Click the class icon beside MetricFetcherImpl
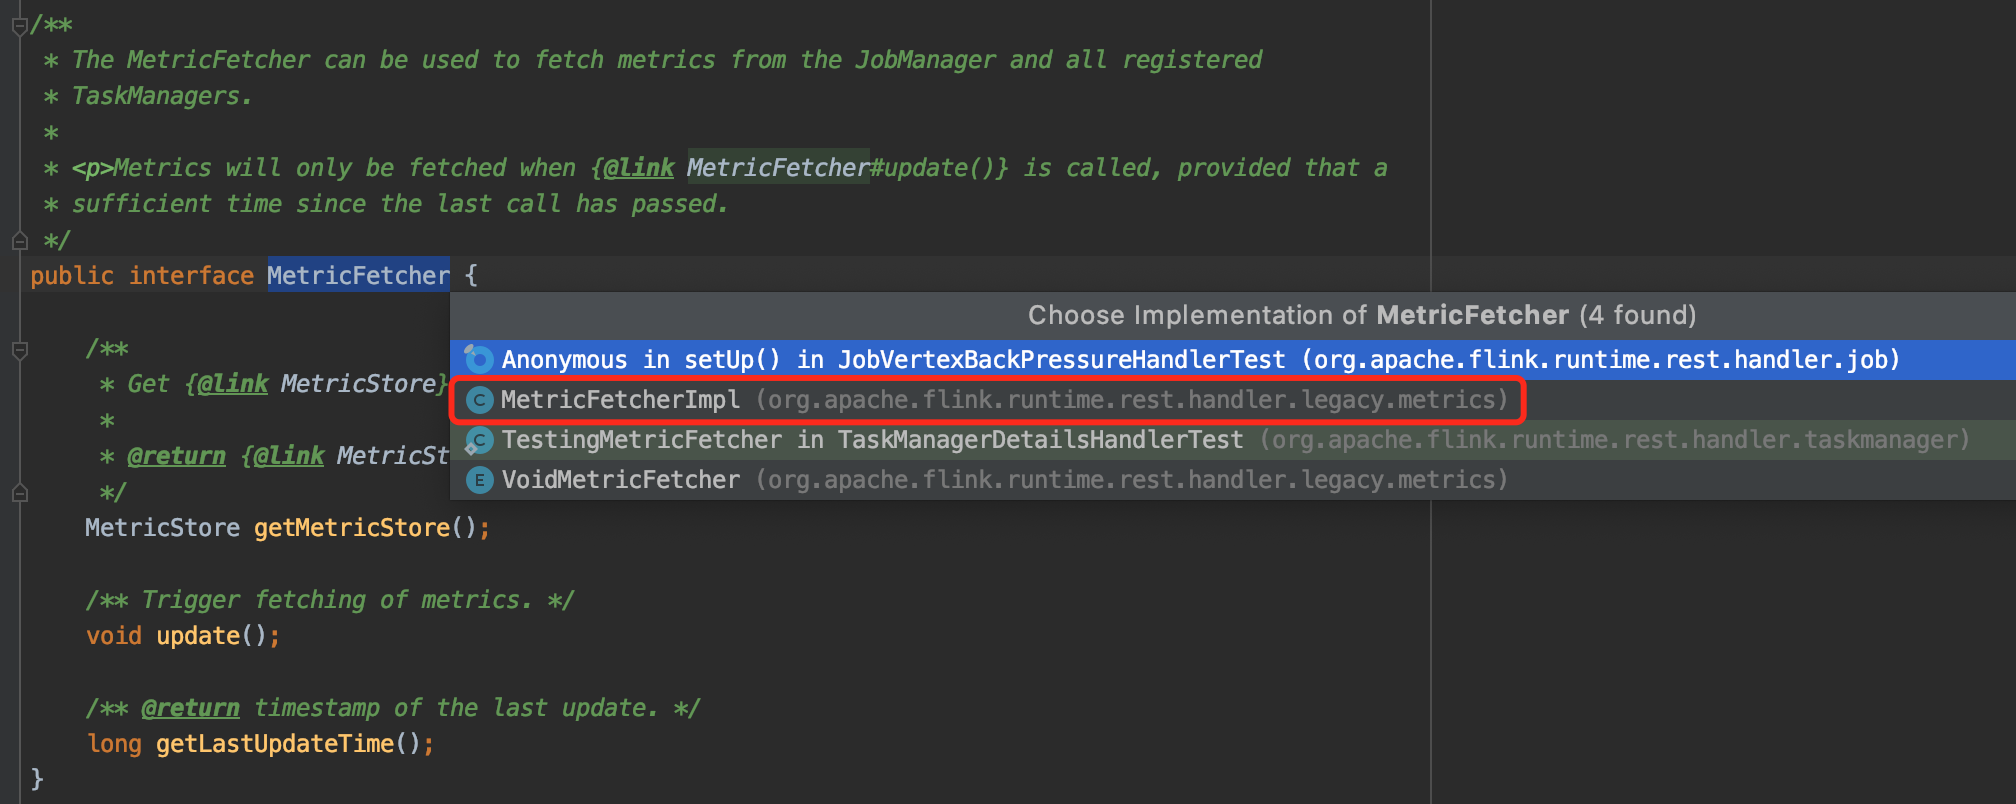 (x=480, y=400)
